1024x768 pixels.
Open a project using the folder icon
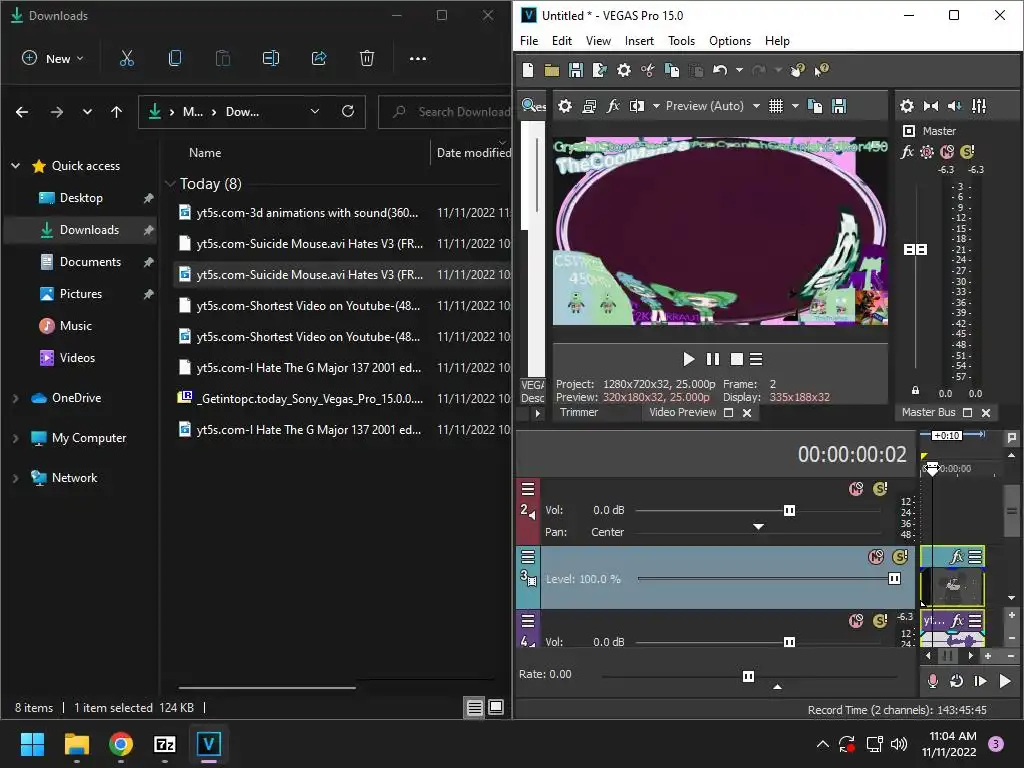coord(552,70)
